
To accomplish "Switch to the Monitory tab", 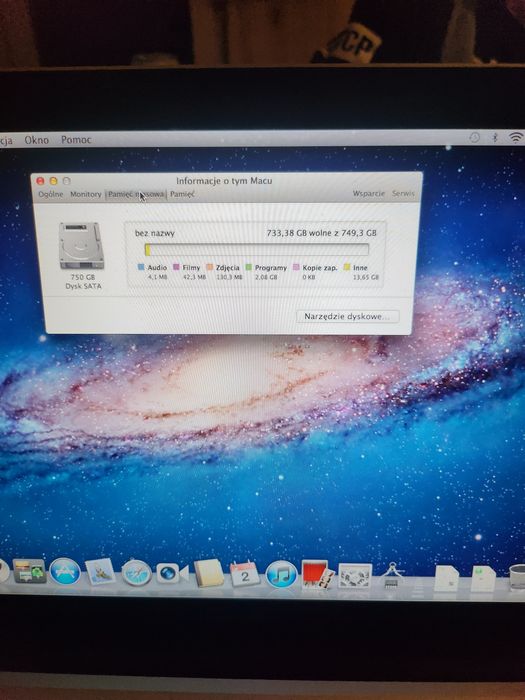I will (86, 194).
